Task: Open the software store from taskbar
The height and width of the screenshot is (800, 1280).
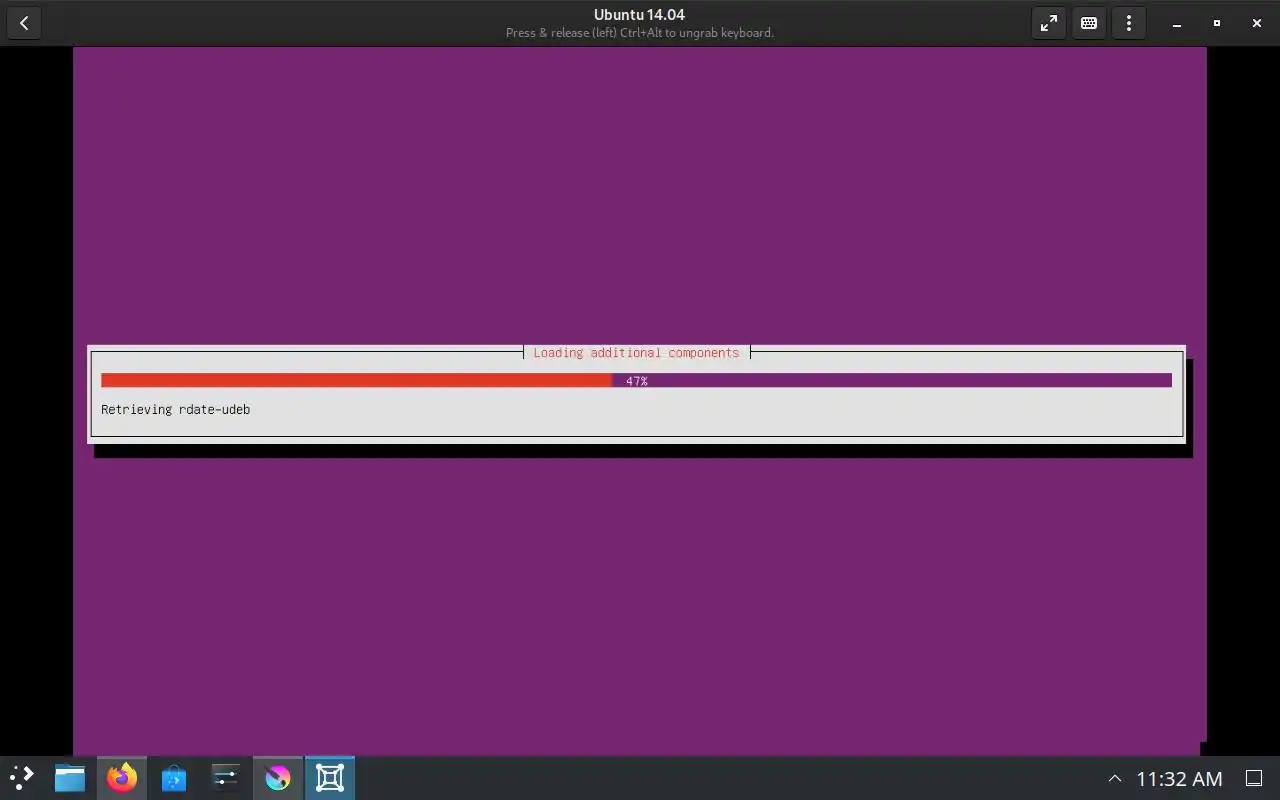Action: click(174, 777)
